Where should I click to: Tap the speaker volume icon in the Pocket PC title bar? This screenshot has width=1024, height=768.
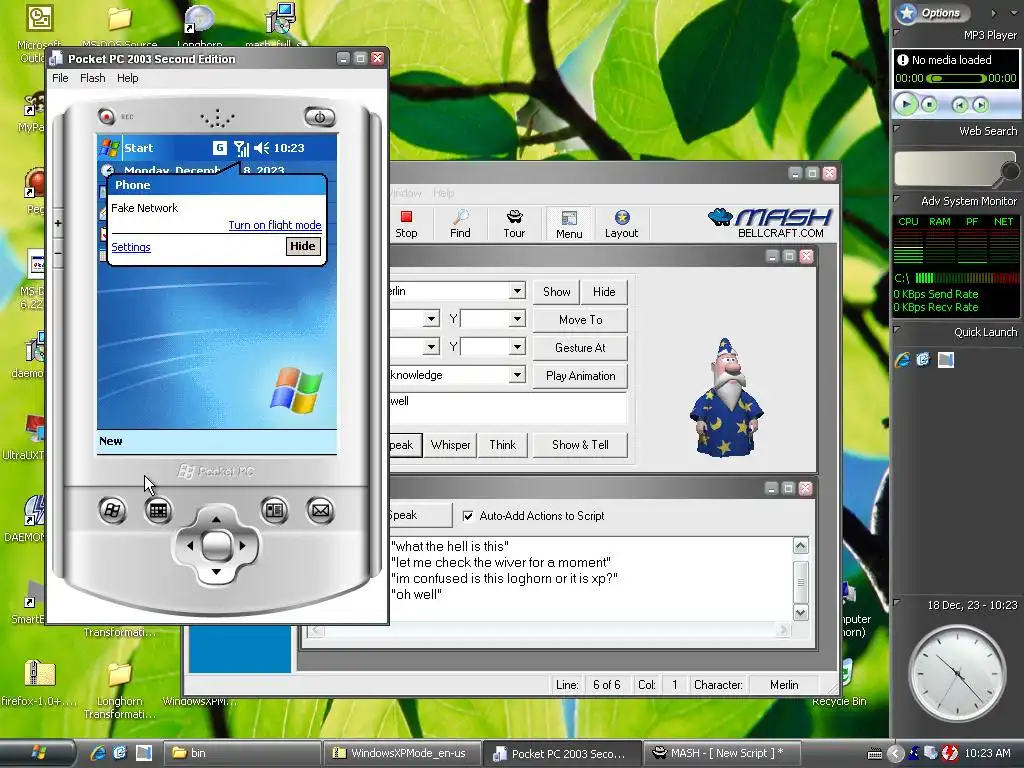(x=261, y=148)
